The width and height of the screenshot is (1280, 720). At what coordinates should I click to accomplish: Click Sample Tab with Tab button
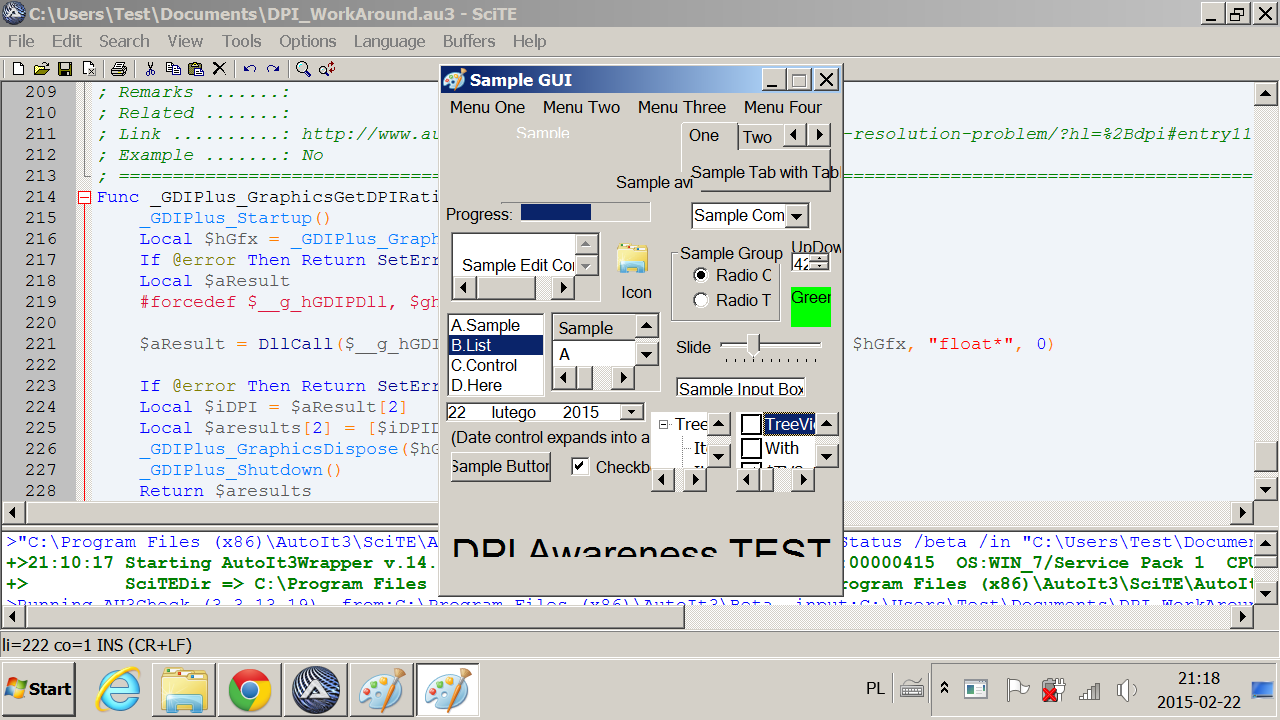pos(764,172)
